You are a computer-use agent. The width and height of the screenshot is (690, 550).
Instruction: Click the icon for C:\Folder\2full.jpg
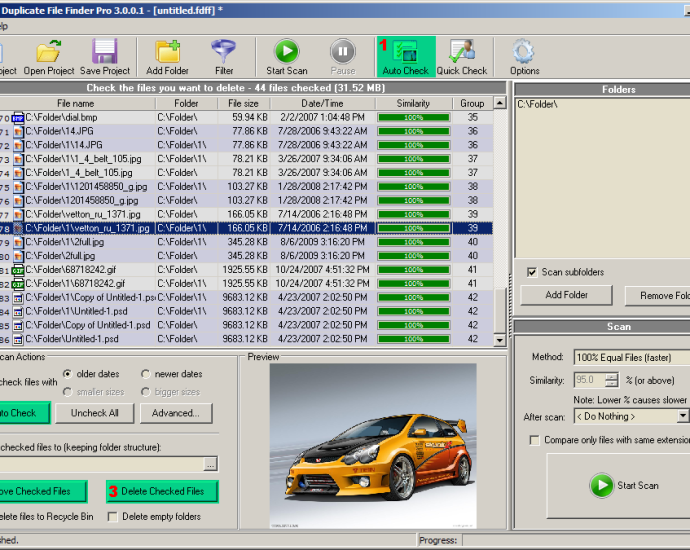coord(18,256)
